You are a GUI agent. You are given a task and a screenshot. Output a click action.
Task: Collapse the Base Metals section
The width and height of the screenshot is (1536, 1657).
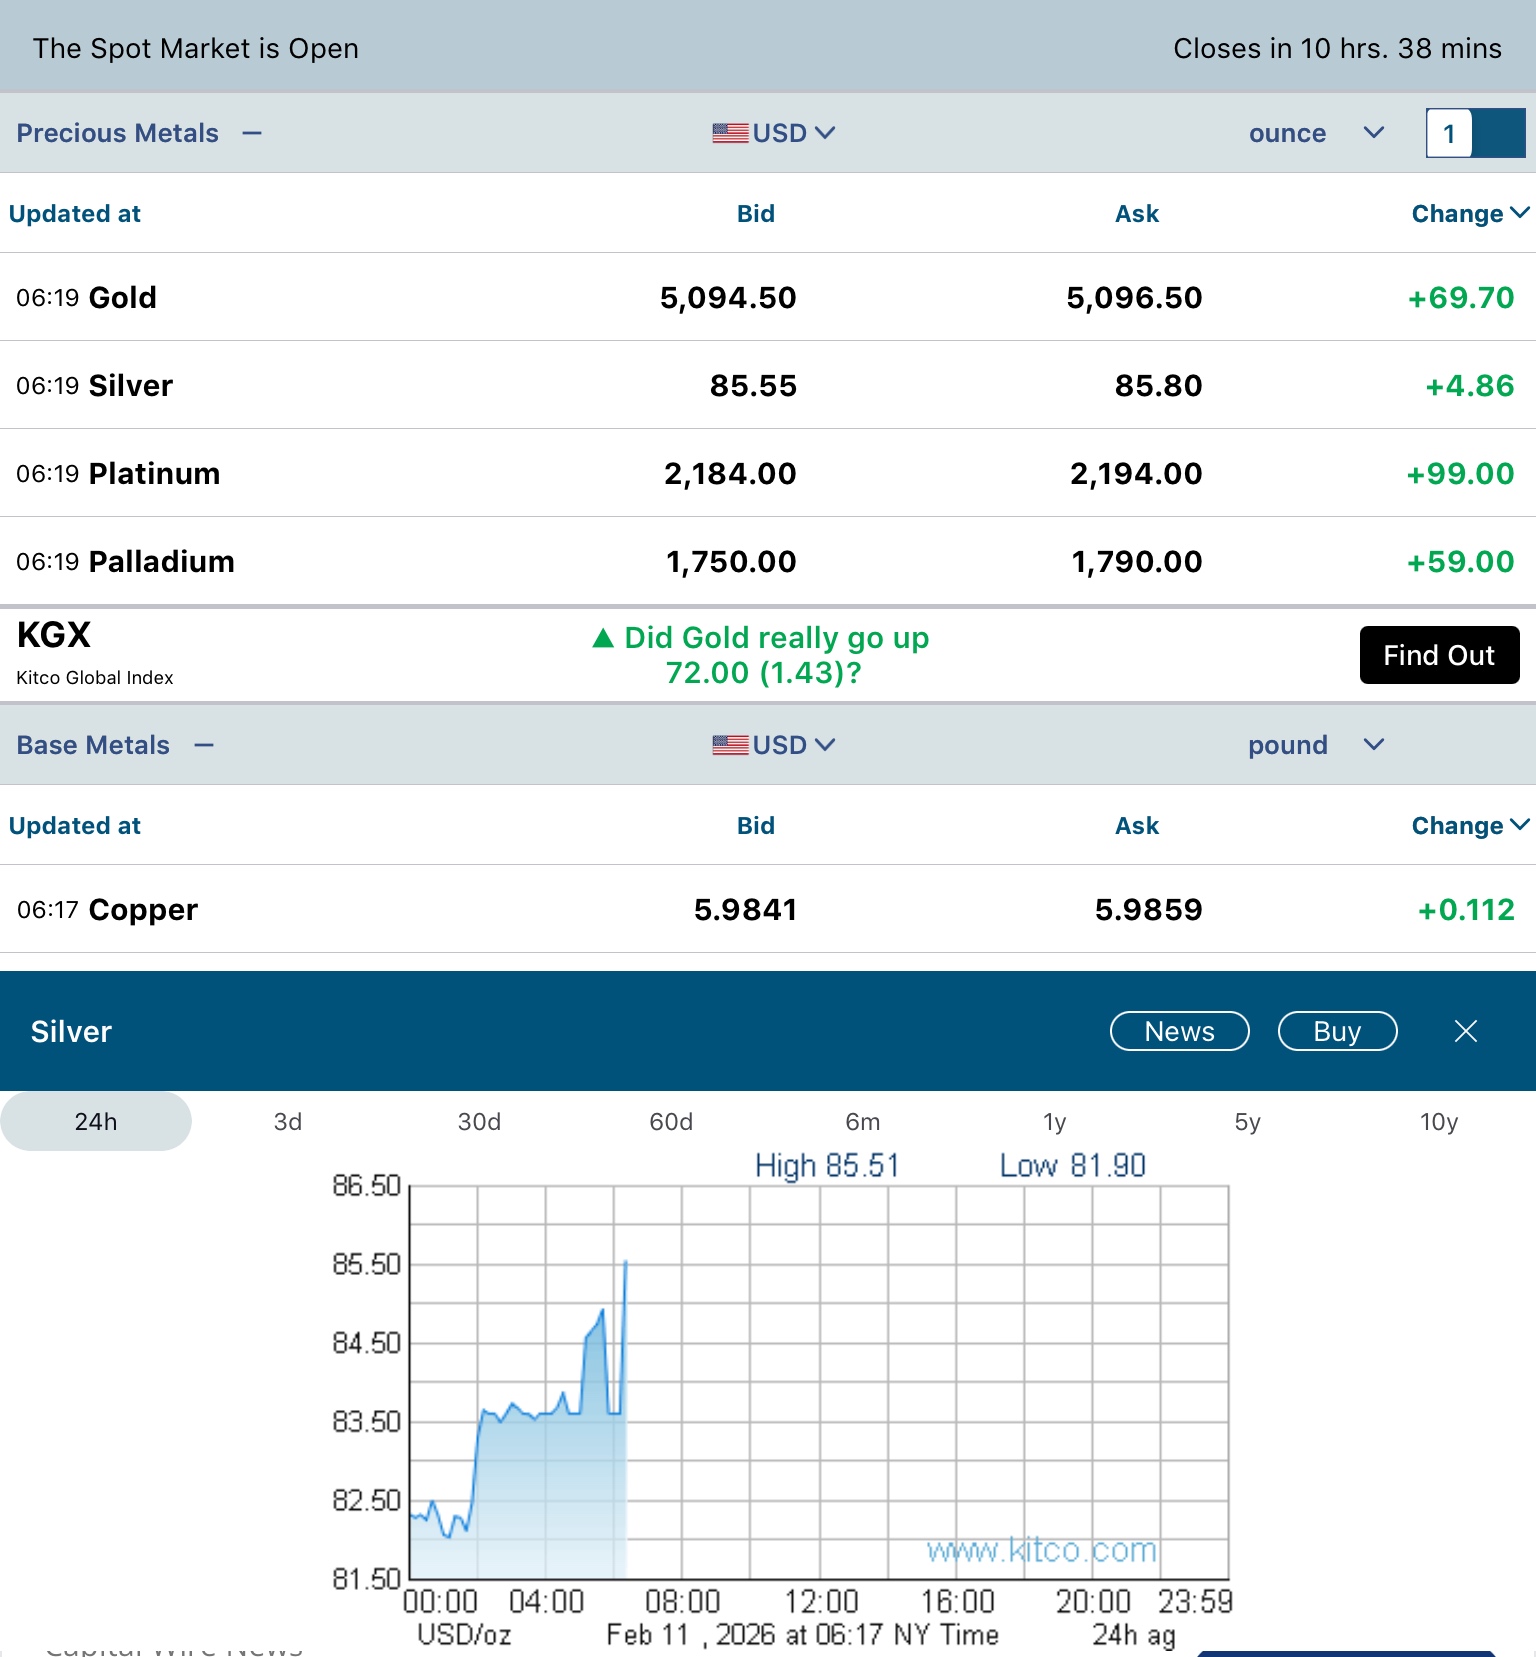point(204,745)
